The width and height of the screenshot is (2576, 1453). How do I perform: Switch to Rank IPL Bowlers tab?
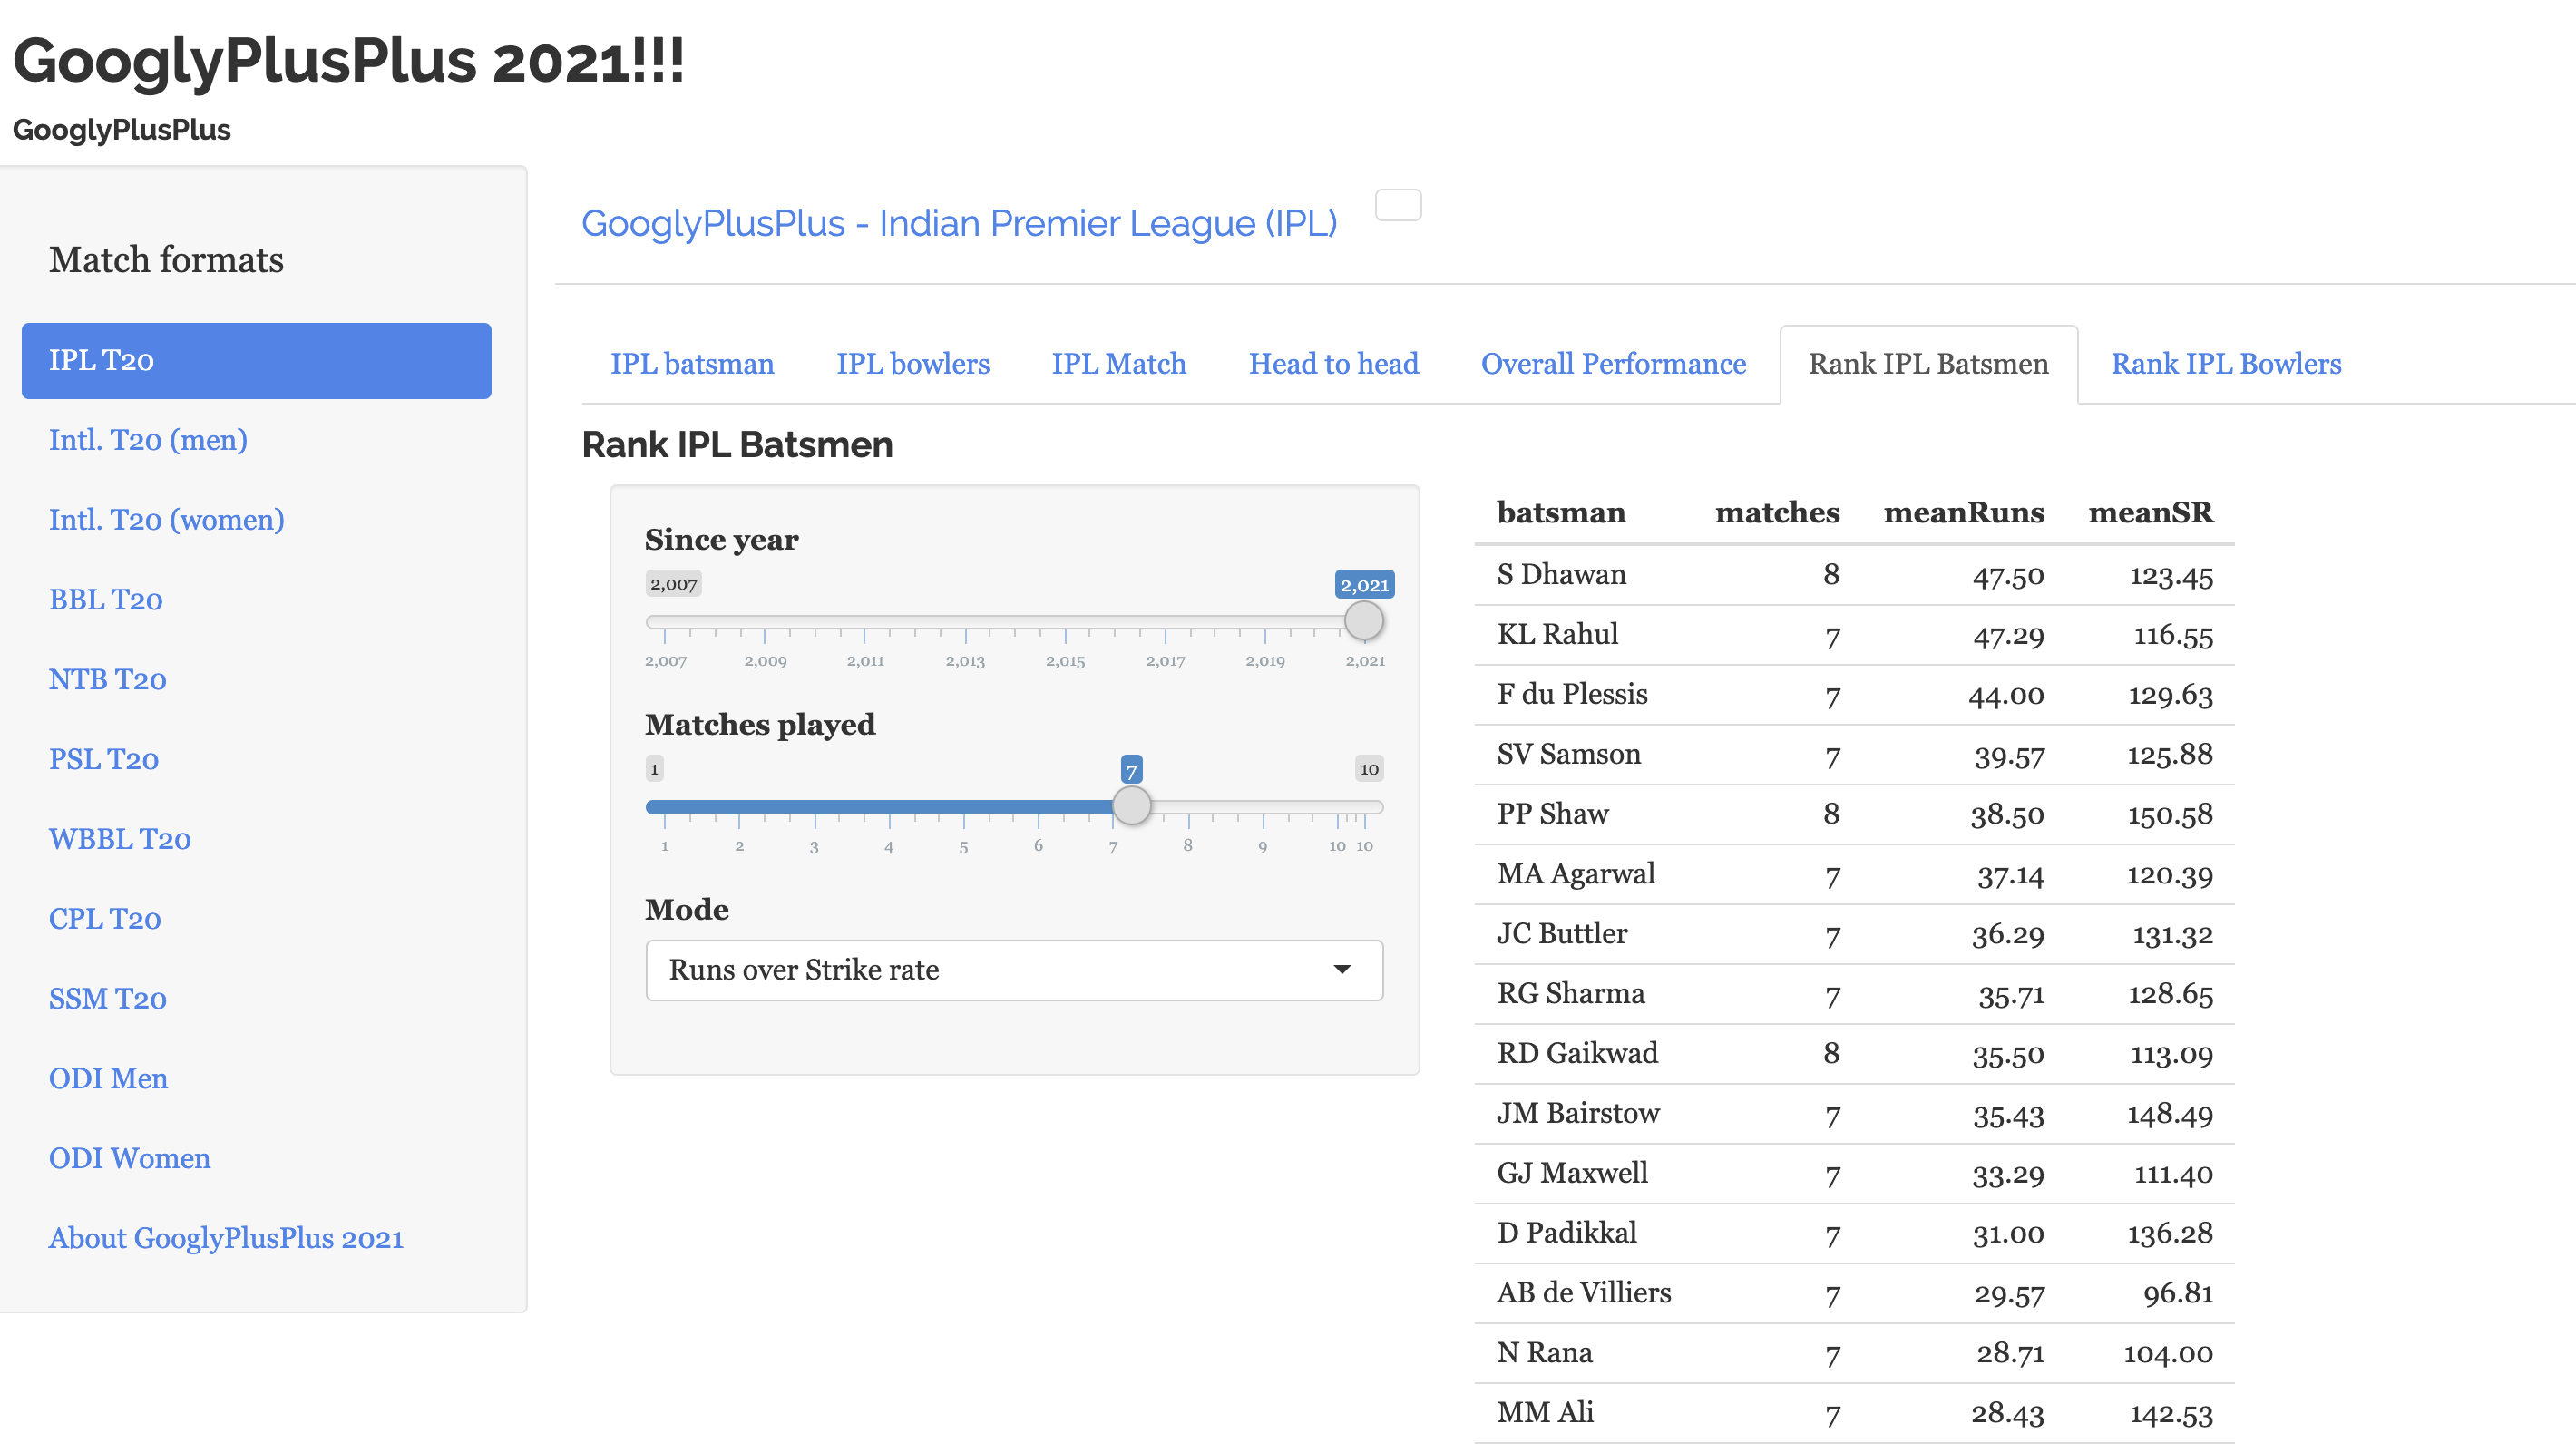pyautogui.click(x=2226, y=364)
